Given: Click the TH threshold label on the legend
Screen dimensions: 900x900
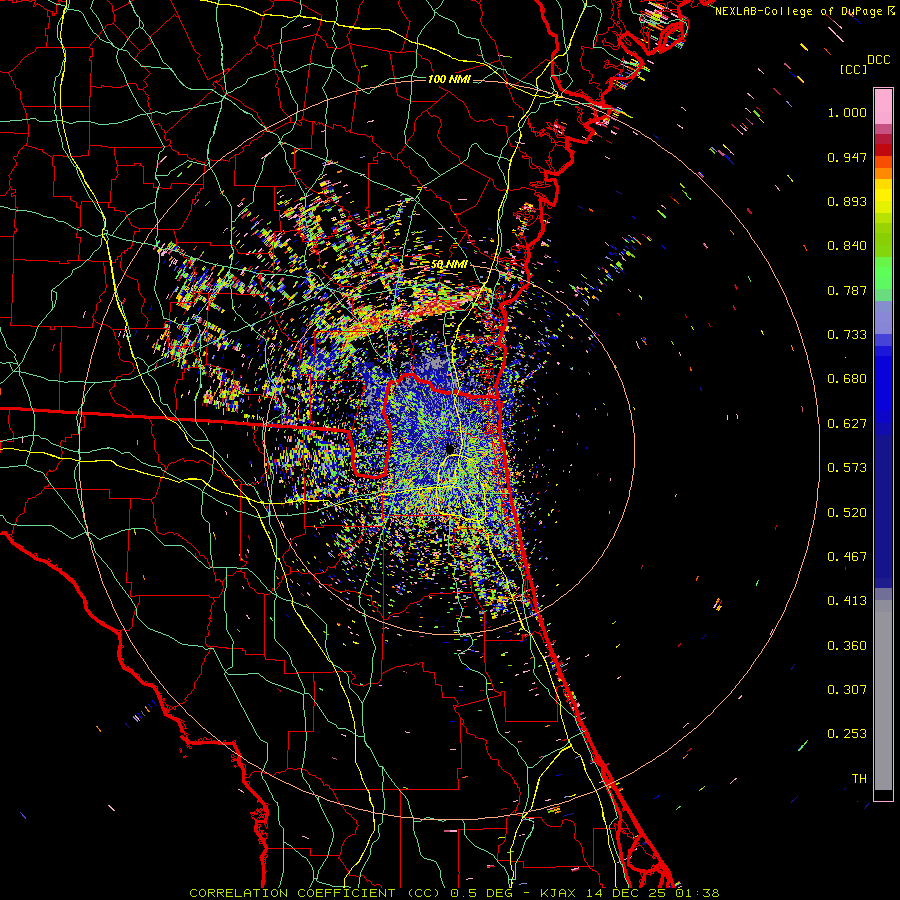Looking at the screenshot, I should point(859,779).
